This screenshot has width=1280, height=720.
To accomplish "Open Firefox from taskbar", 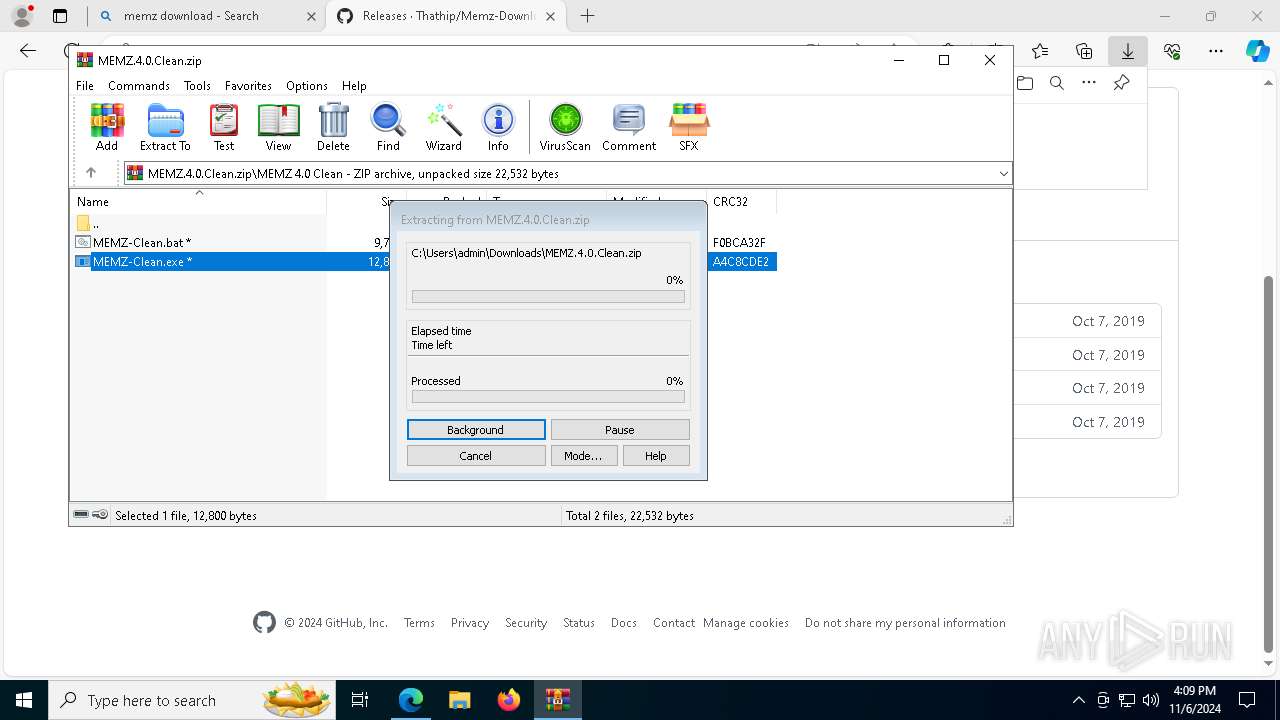I will (x=509, y=700).
